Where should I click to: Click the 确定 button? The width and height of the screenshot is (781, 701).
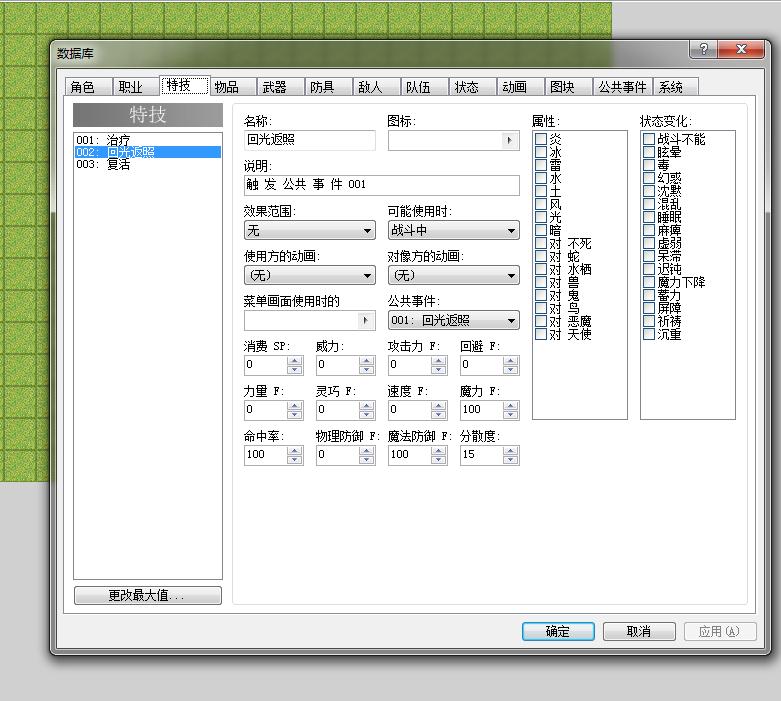tap(558, 631)
